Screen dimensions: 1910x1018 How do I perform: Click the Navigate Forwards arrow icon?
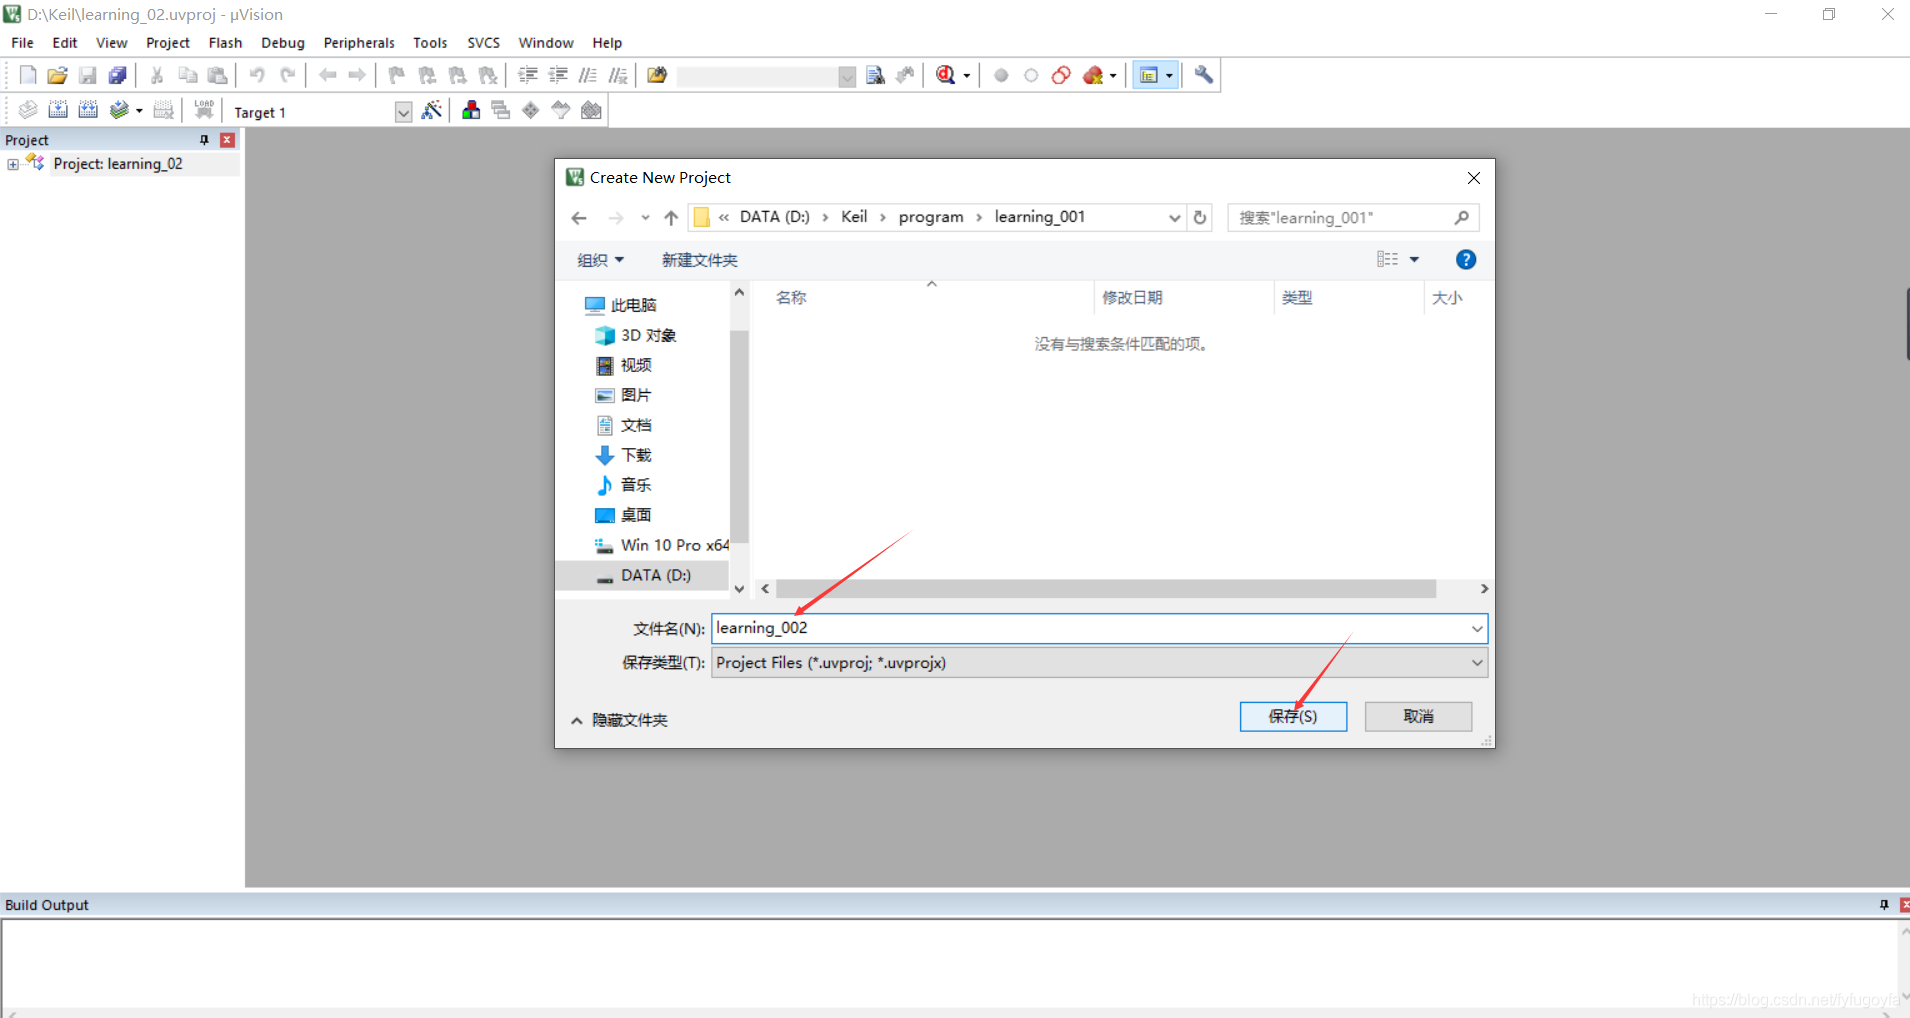pyautogui.click(x=357, y=75)
